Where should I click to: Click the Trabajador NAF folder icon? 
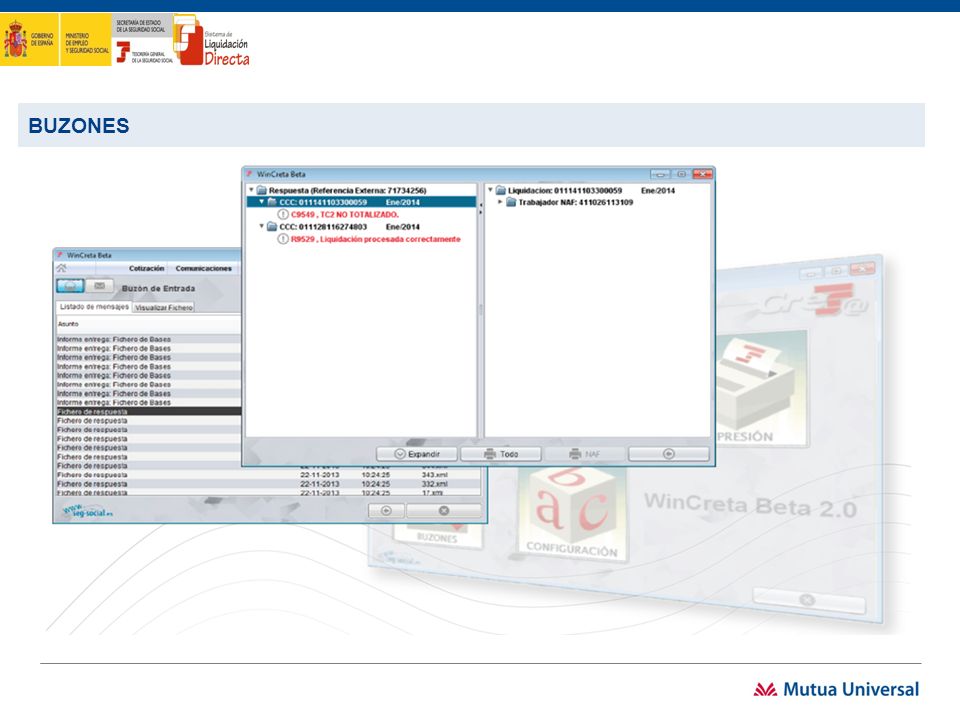tap(511, 202)
